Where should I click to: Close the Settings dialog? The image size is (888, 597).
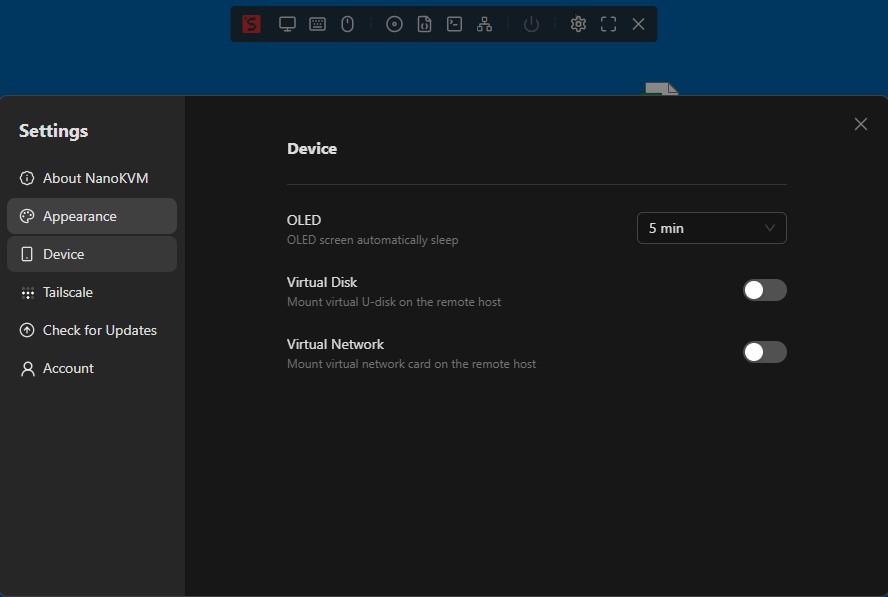(x=860, y=124)
